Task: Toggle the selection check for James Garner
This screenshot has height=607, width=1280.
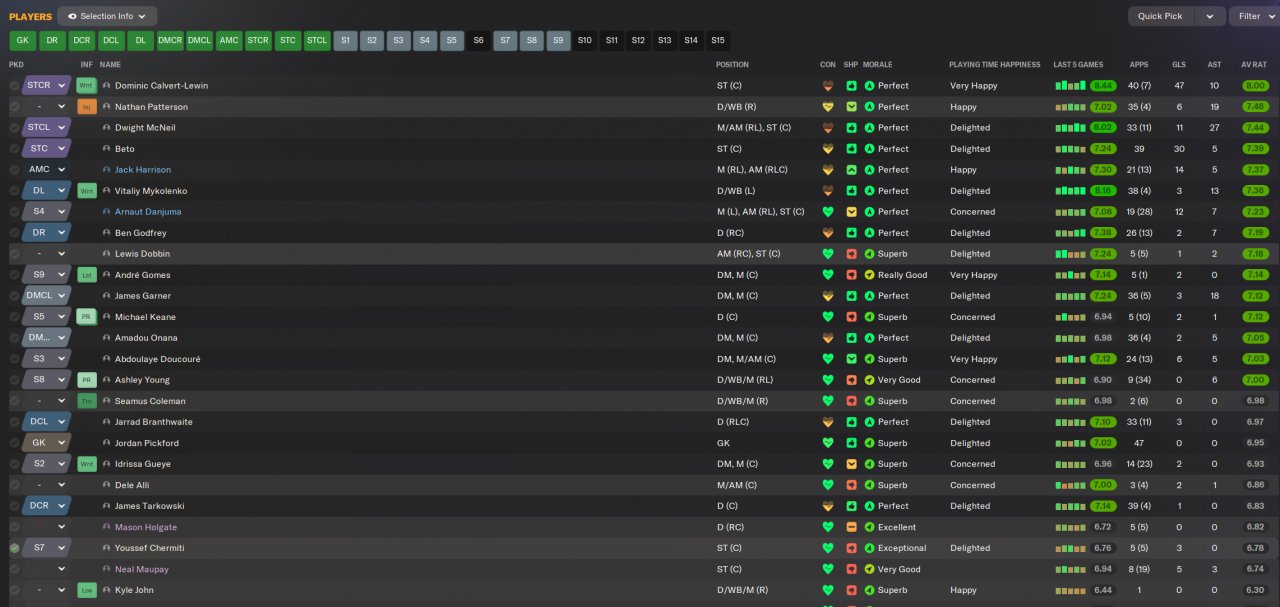Action: [14, 296]
